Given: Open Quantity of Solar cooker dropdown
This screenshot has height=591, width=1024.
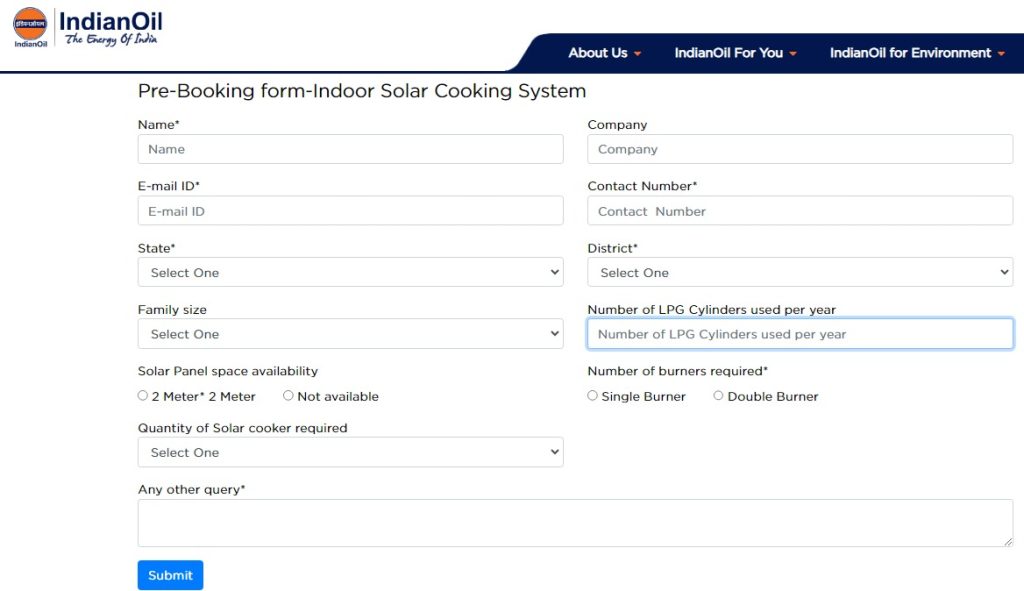Looking at the screenshot, I should [x=350, y=452].
